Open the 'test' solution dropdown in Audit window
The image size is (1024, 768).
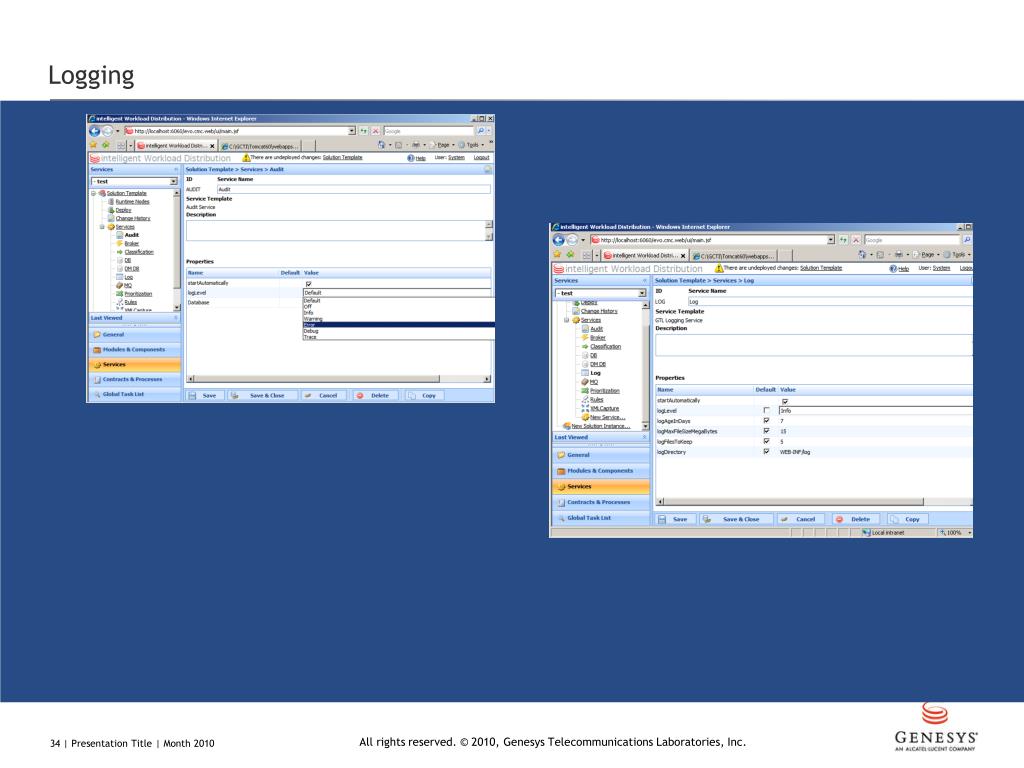point(174,182)
